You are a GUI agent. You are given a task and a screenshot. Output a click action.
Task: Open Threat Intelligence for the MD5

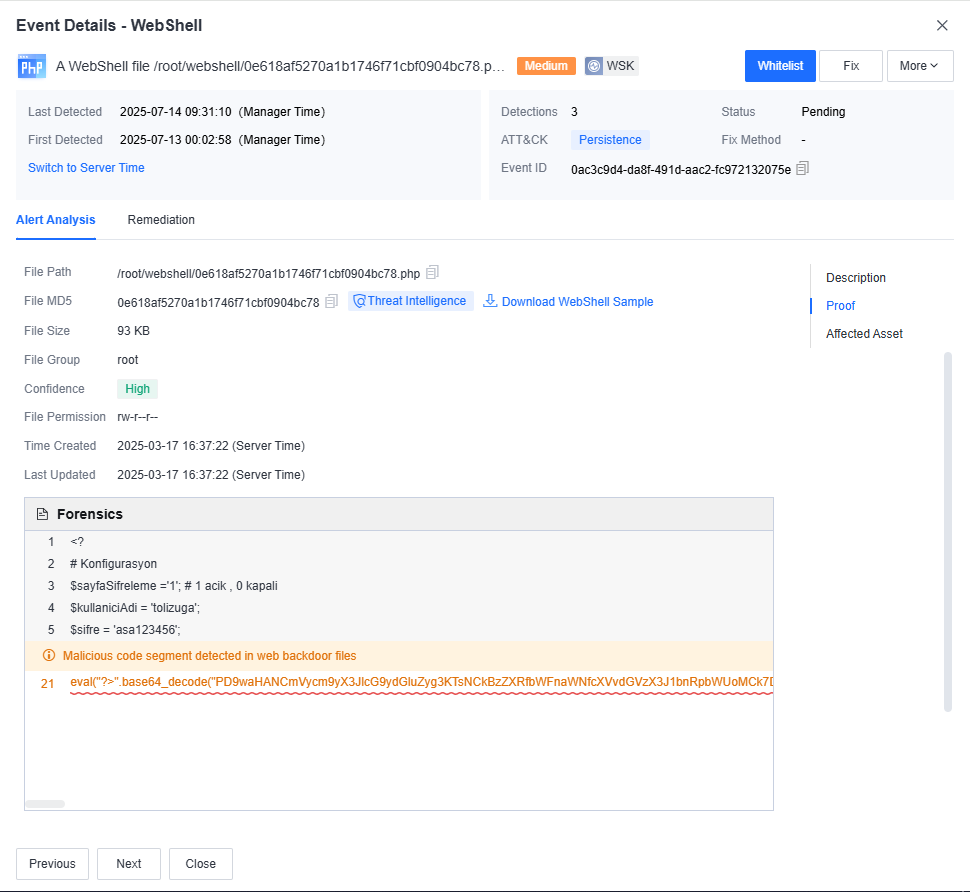coord(410,301)
